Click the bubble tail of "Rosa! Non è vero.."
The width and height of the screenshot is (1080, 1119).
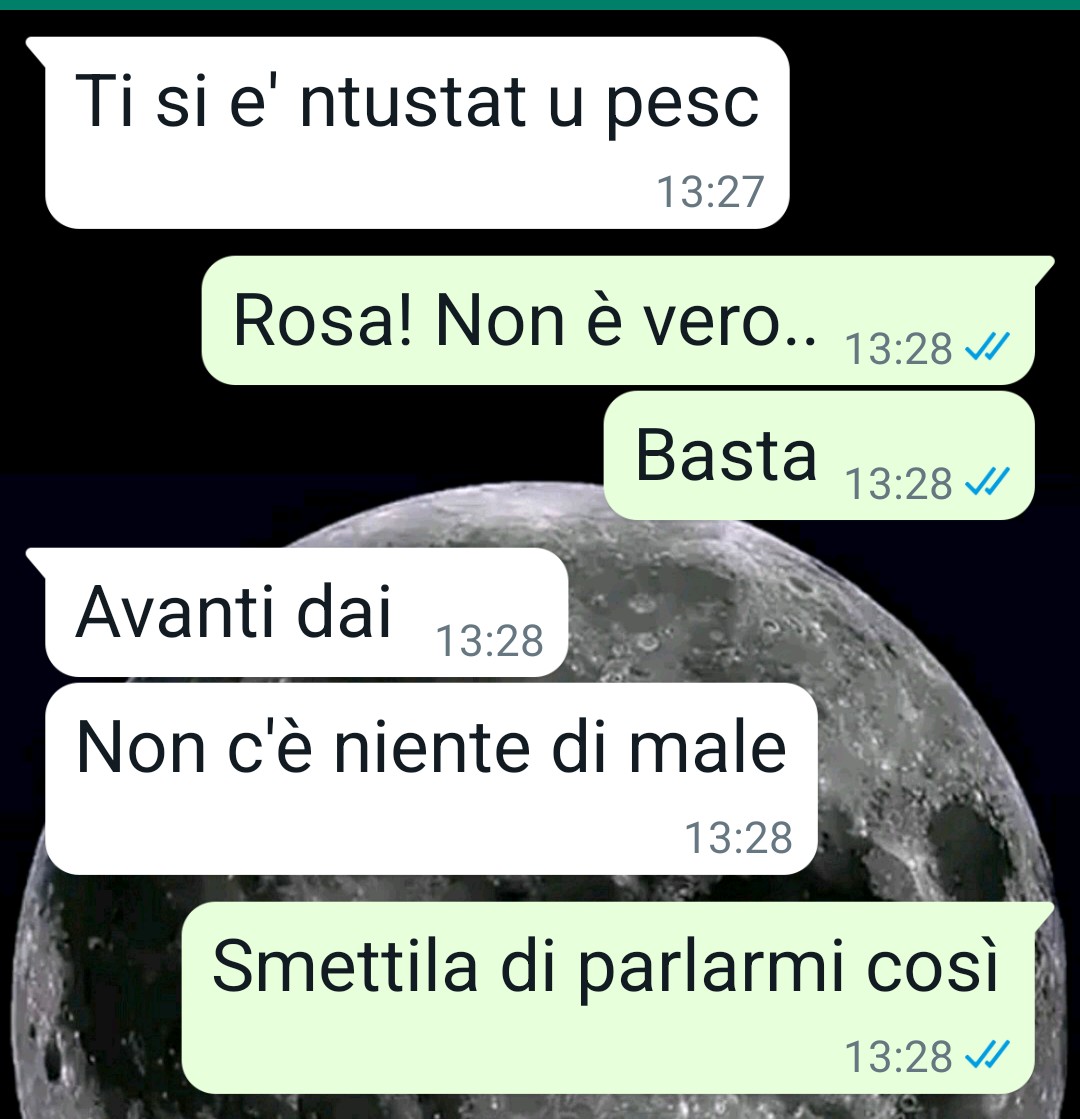click(1044, 270)
